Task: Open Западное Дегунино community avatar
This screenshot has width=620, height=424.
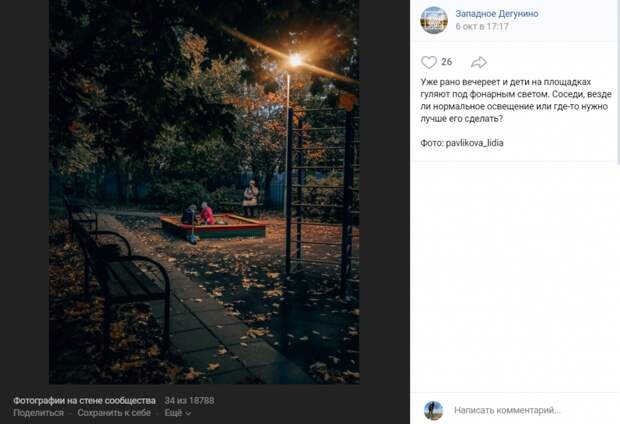Action: click(x=434, y=21)
